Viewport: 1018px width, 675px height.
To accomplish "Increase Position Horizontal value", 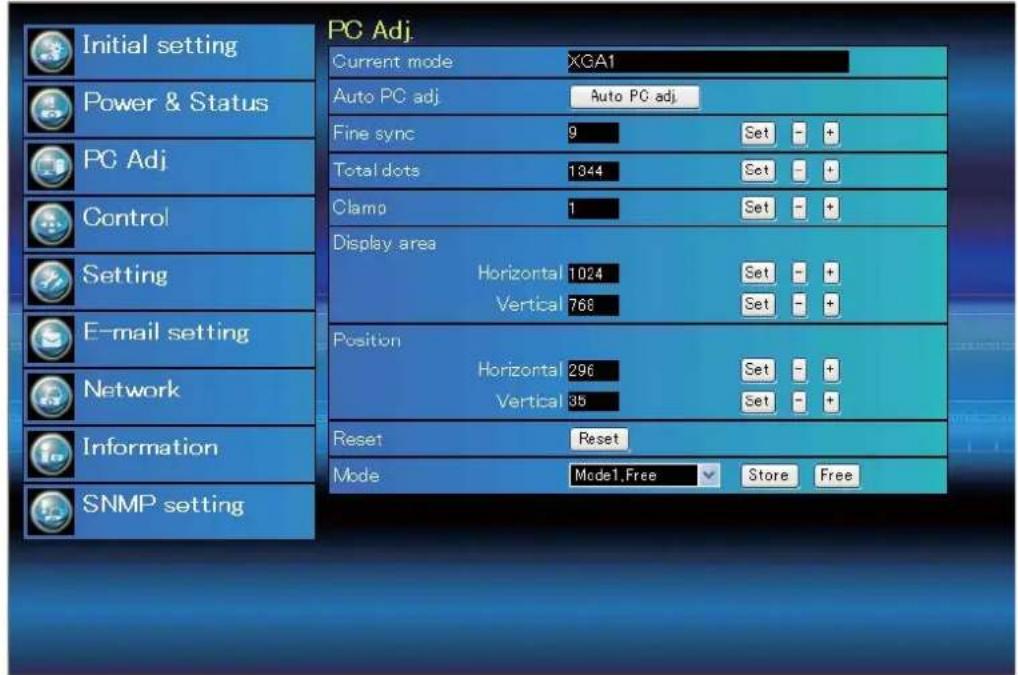I will [830, 370].
